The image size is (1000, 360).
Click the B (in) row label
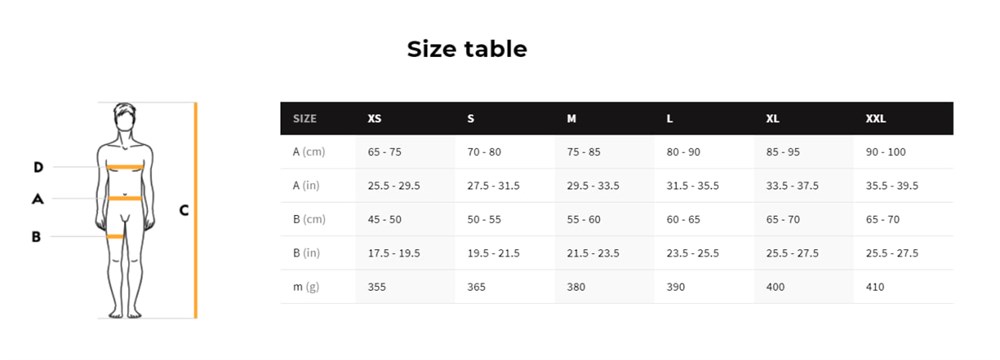coord(306,253)
